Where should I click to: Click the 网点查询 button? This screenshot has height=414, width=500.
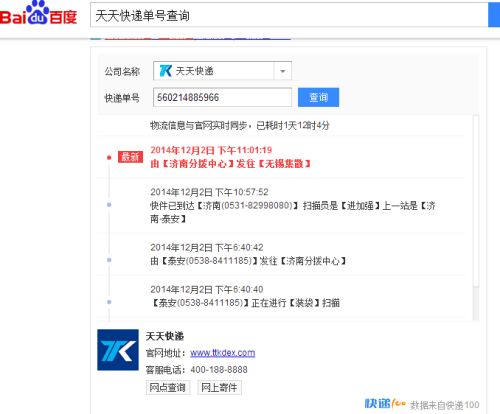[168, 387]
